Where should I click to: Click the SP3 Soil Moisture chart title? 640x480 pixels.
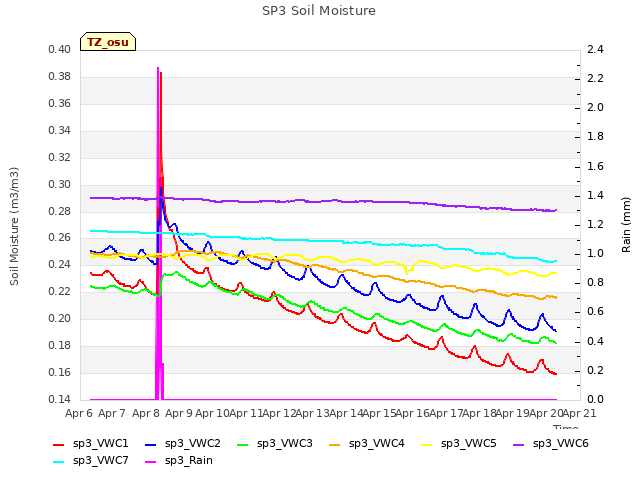tap(319, 11)
